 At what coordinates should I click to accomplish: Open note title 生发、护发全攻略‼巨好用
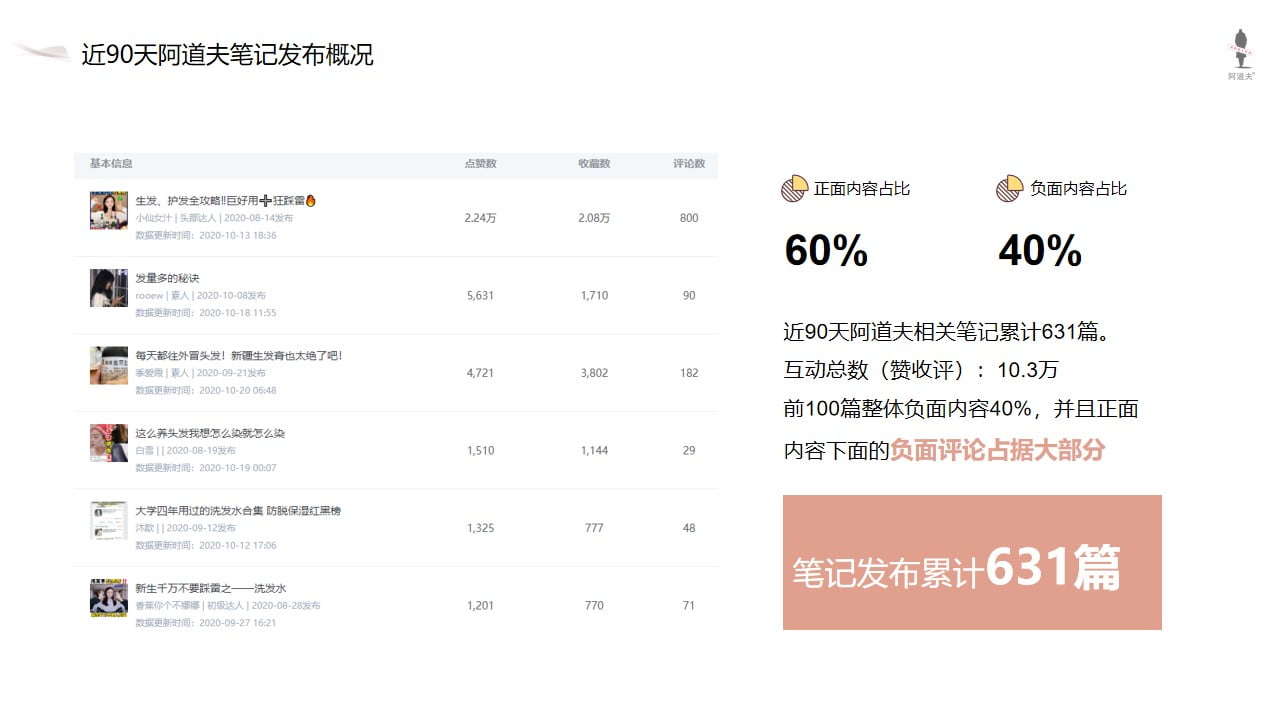pyautogui.click(x=226, y=200)
